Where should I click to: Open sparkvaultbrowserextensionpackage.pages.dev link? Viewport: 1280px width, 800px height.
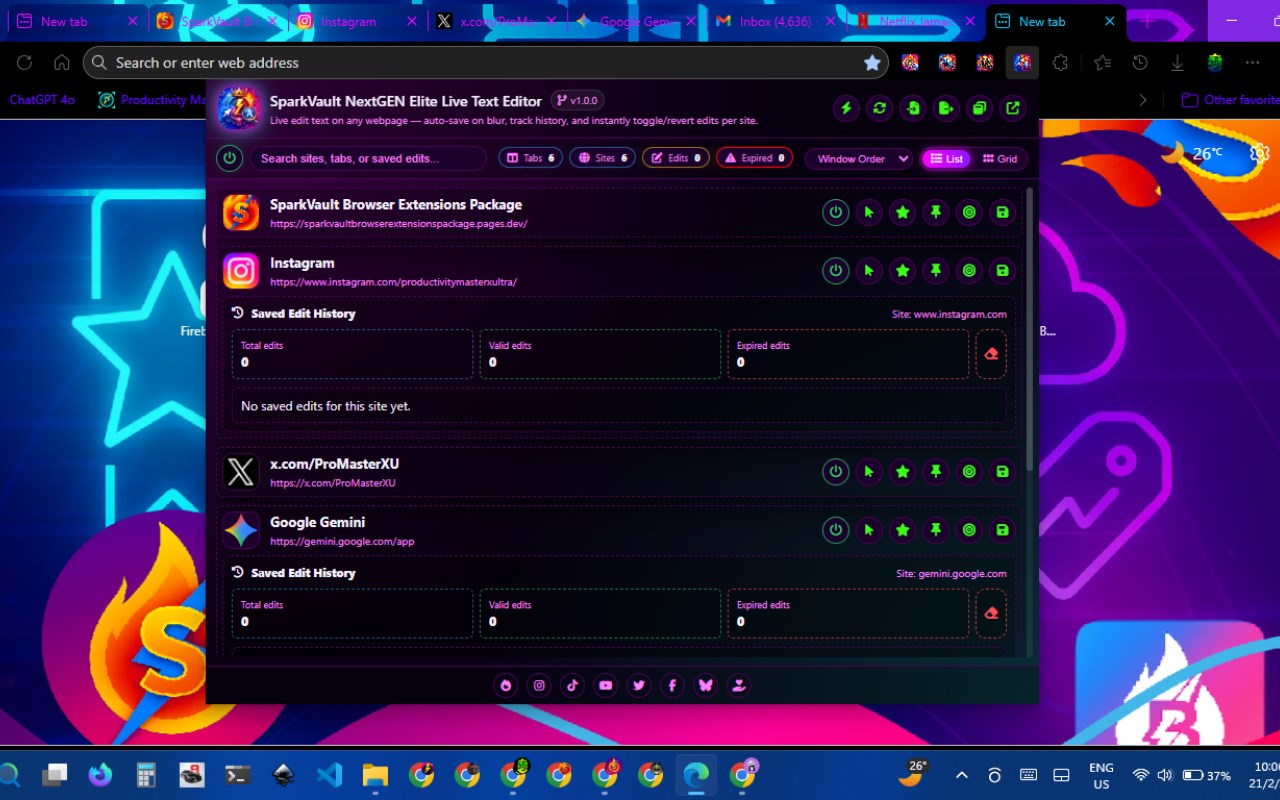(x=398, y=224)
